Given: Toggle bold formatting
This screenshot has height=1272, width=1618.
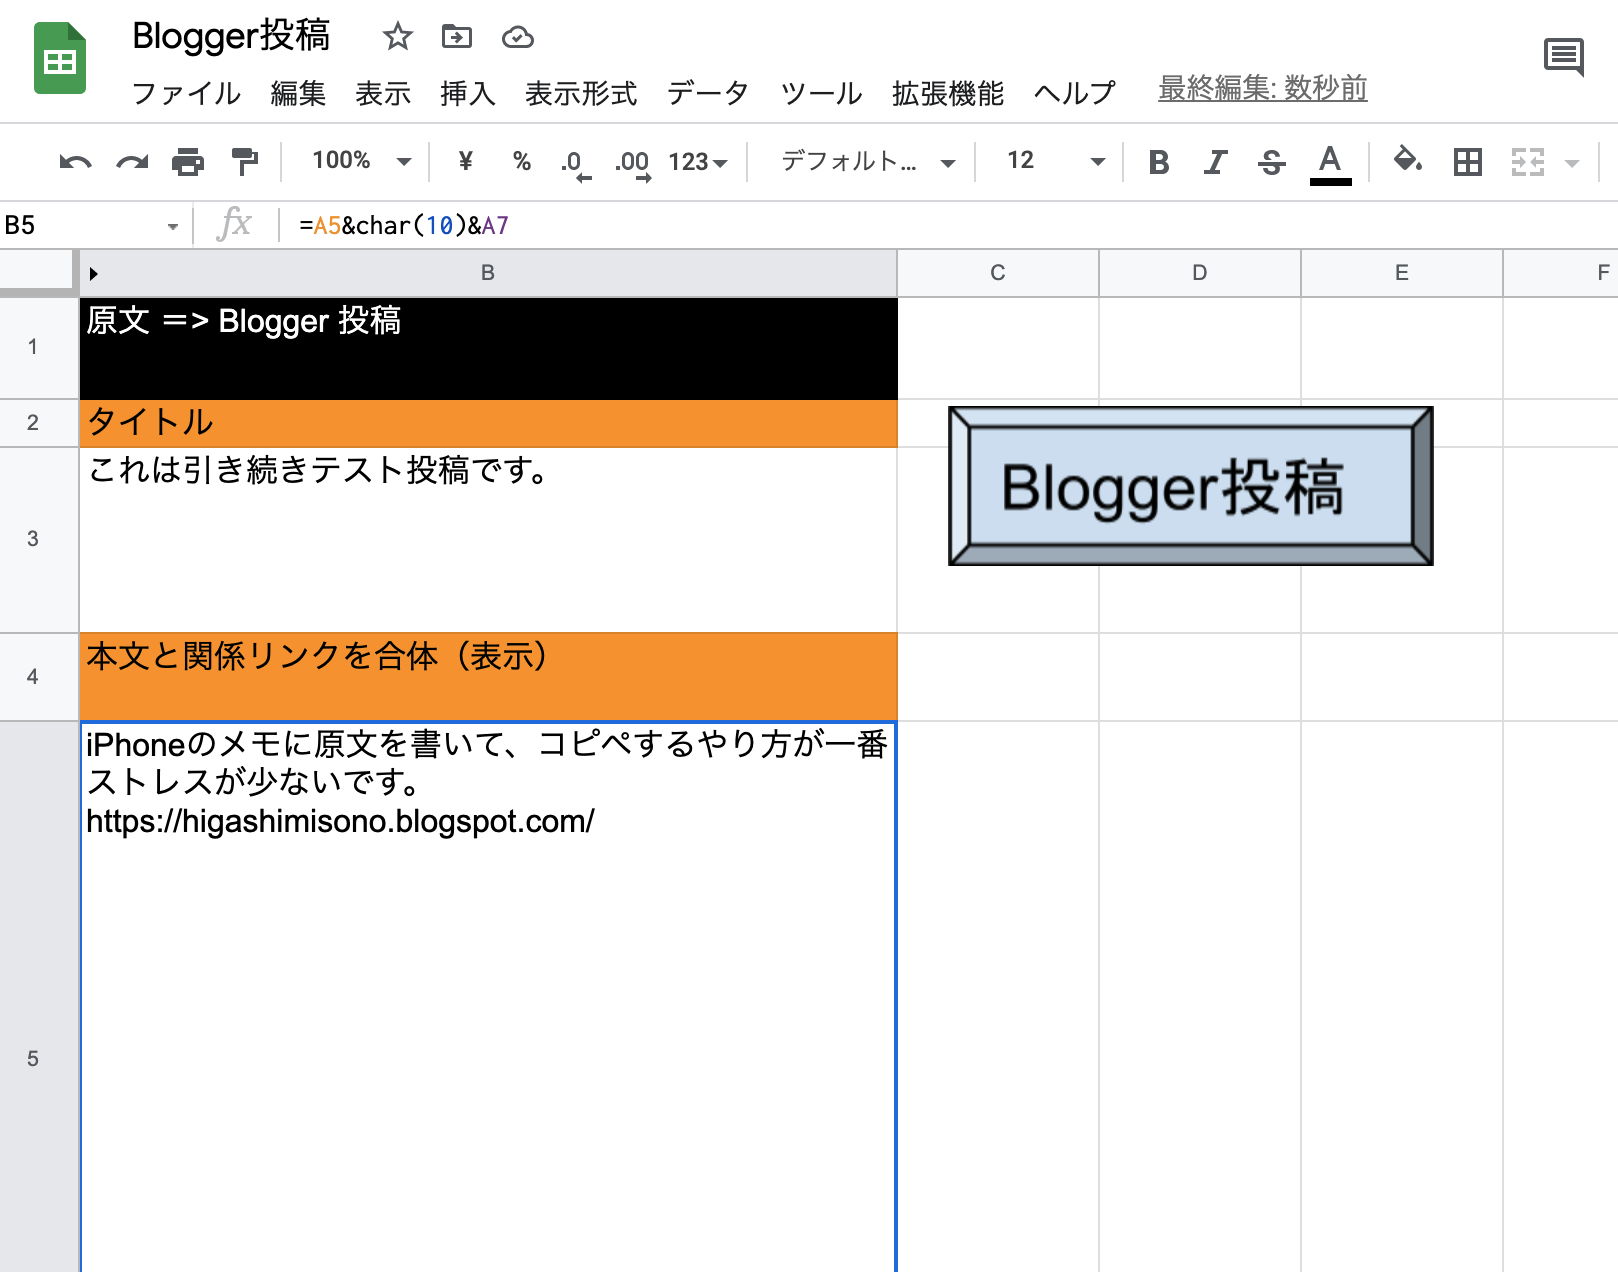Looking at the screenshot, I should coord(1159,162).
